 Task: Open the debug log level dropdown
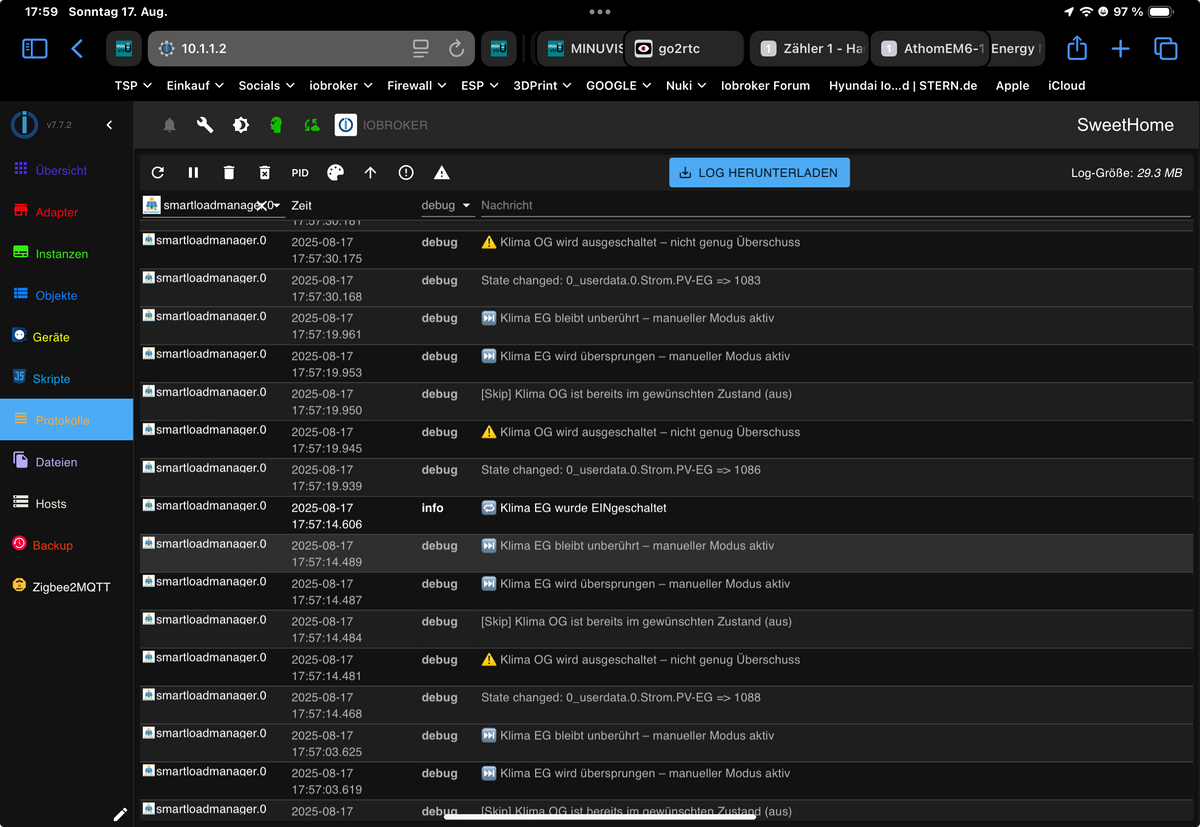[446, 205]
